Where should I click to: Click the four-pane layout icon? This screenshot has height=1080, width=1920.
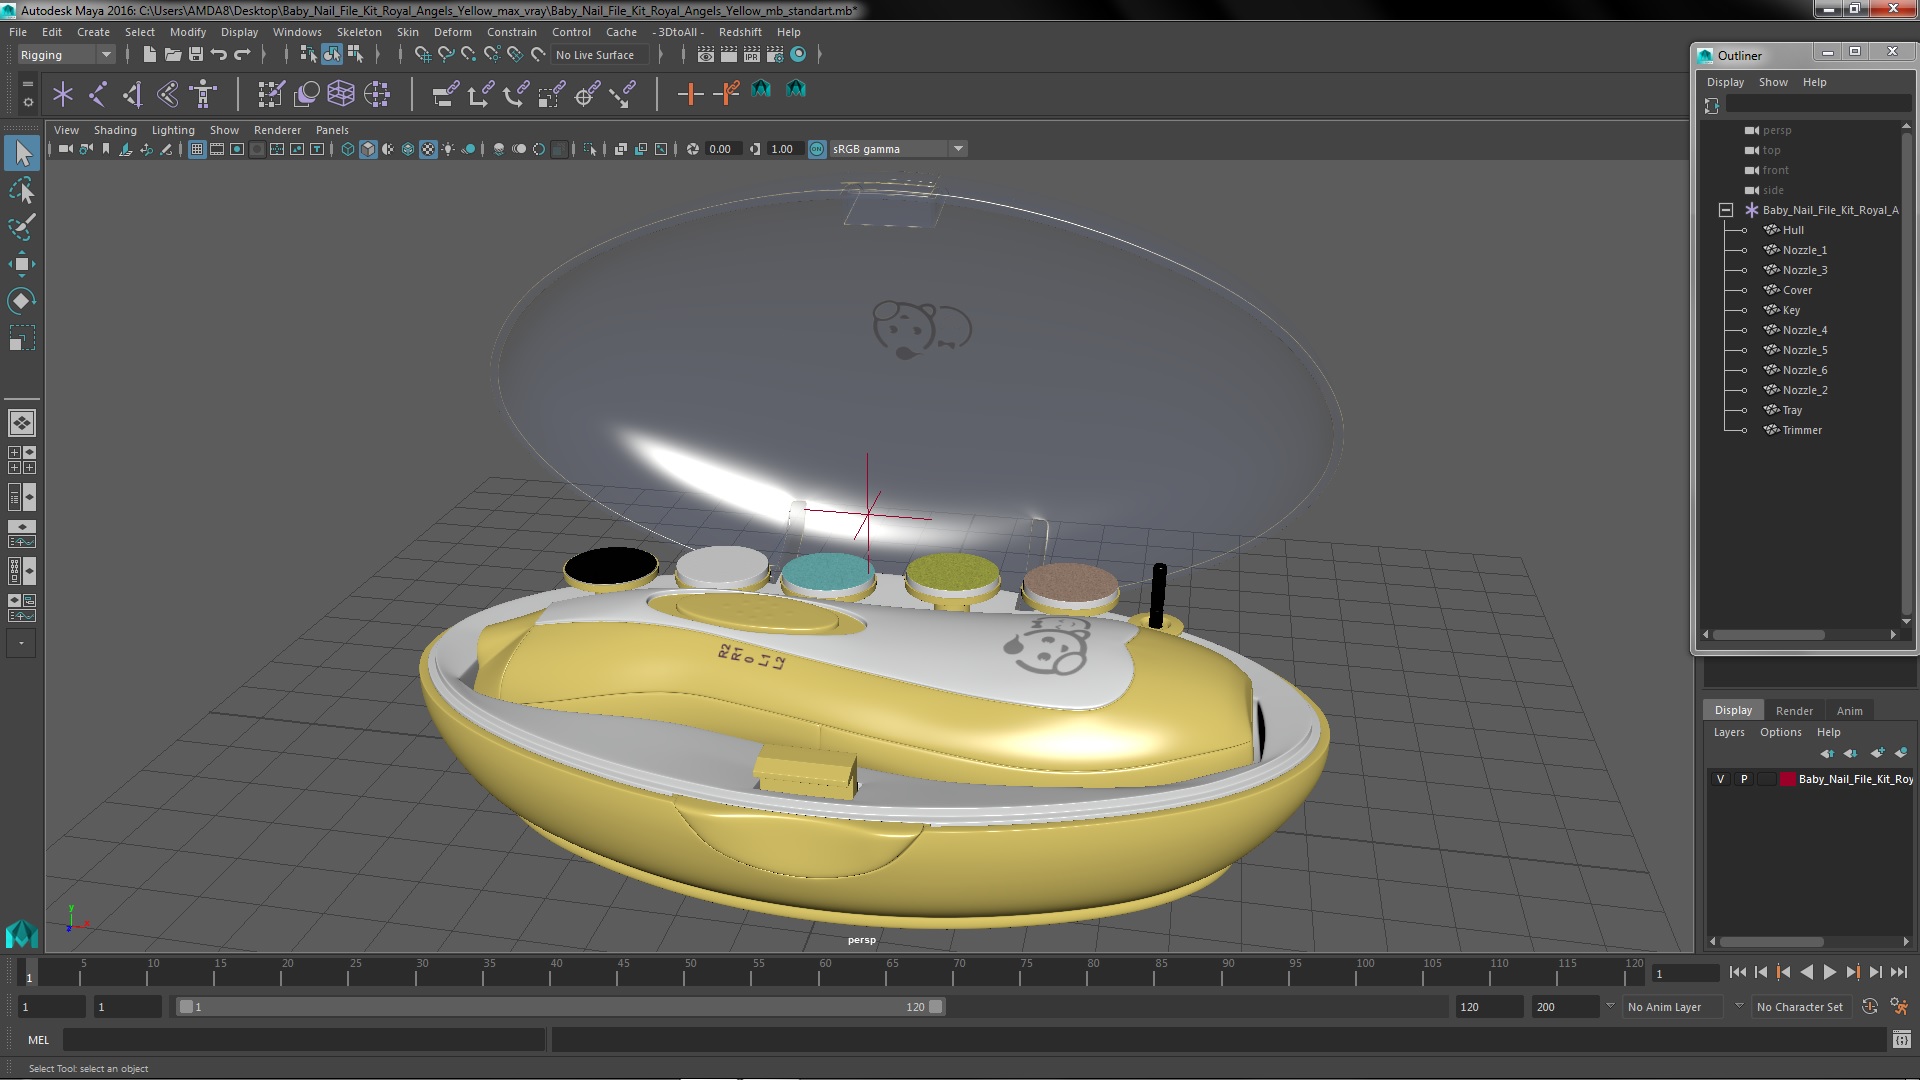[22, 460]
